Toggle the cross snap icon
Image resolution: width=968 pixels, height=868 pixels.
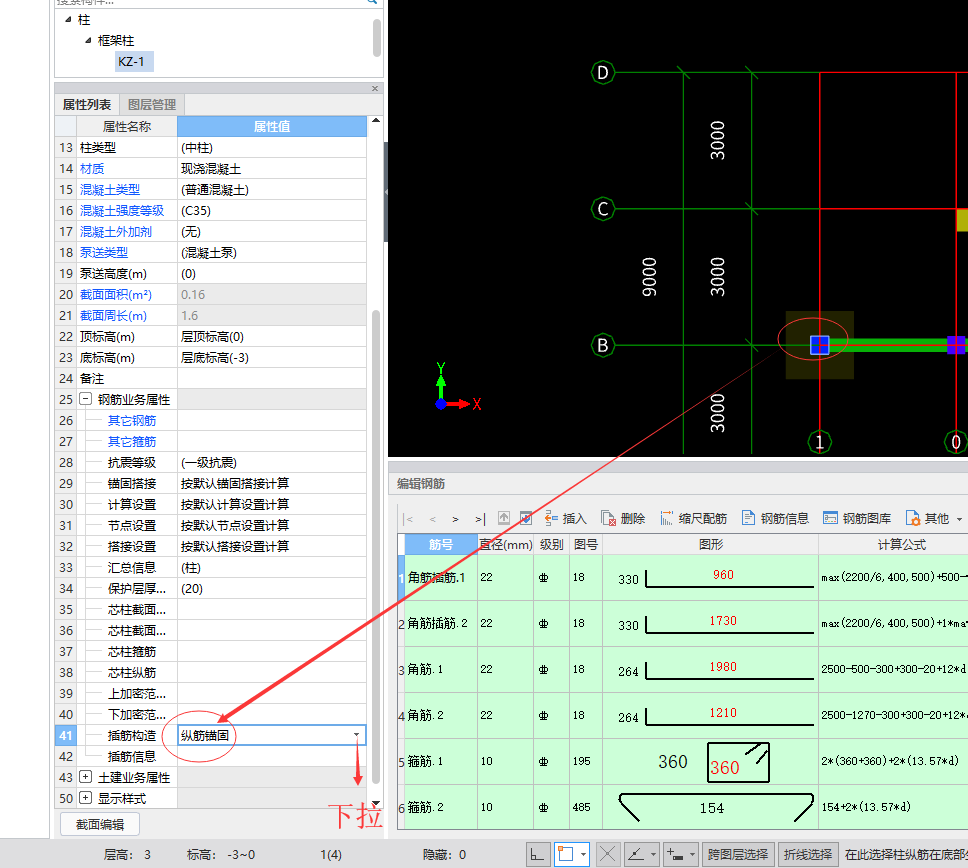pyautogui.click(x=607, y=854)
